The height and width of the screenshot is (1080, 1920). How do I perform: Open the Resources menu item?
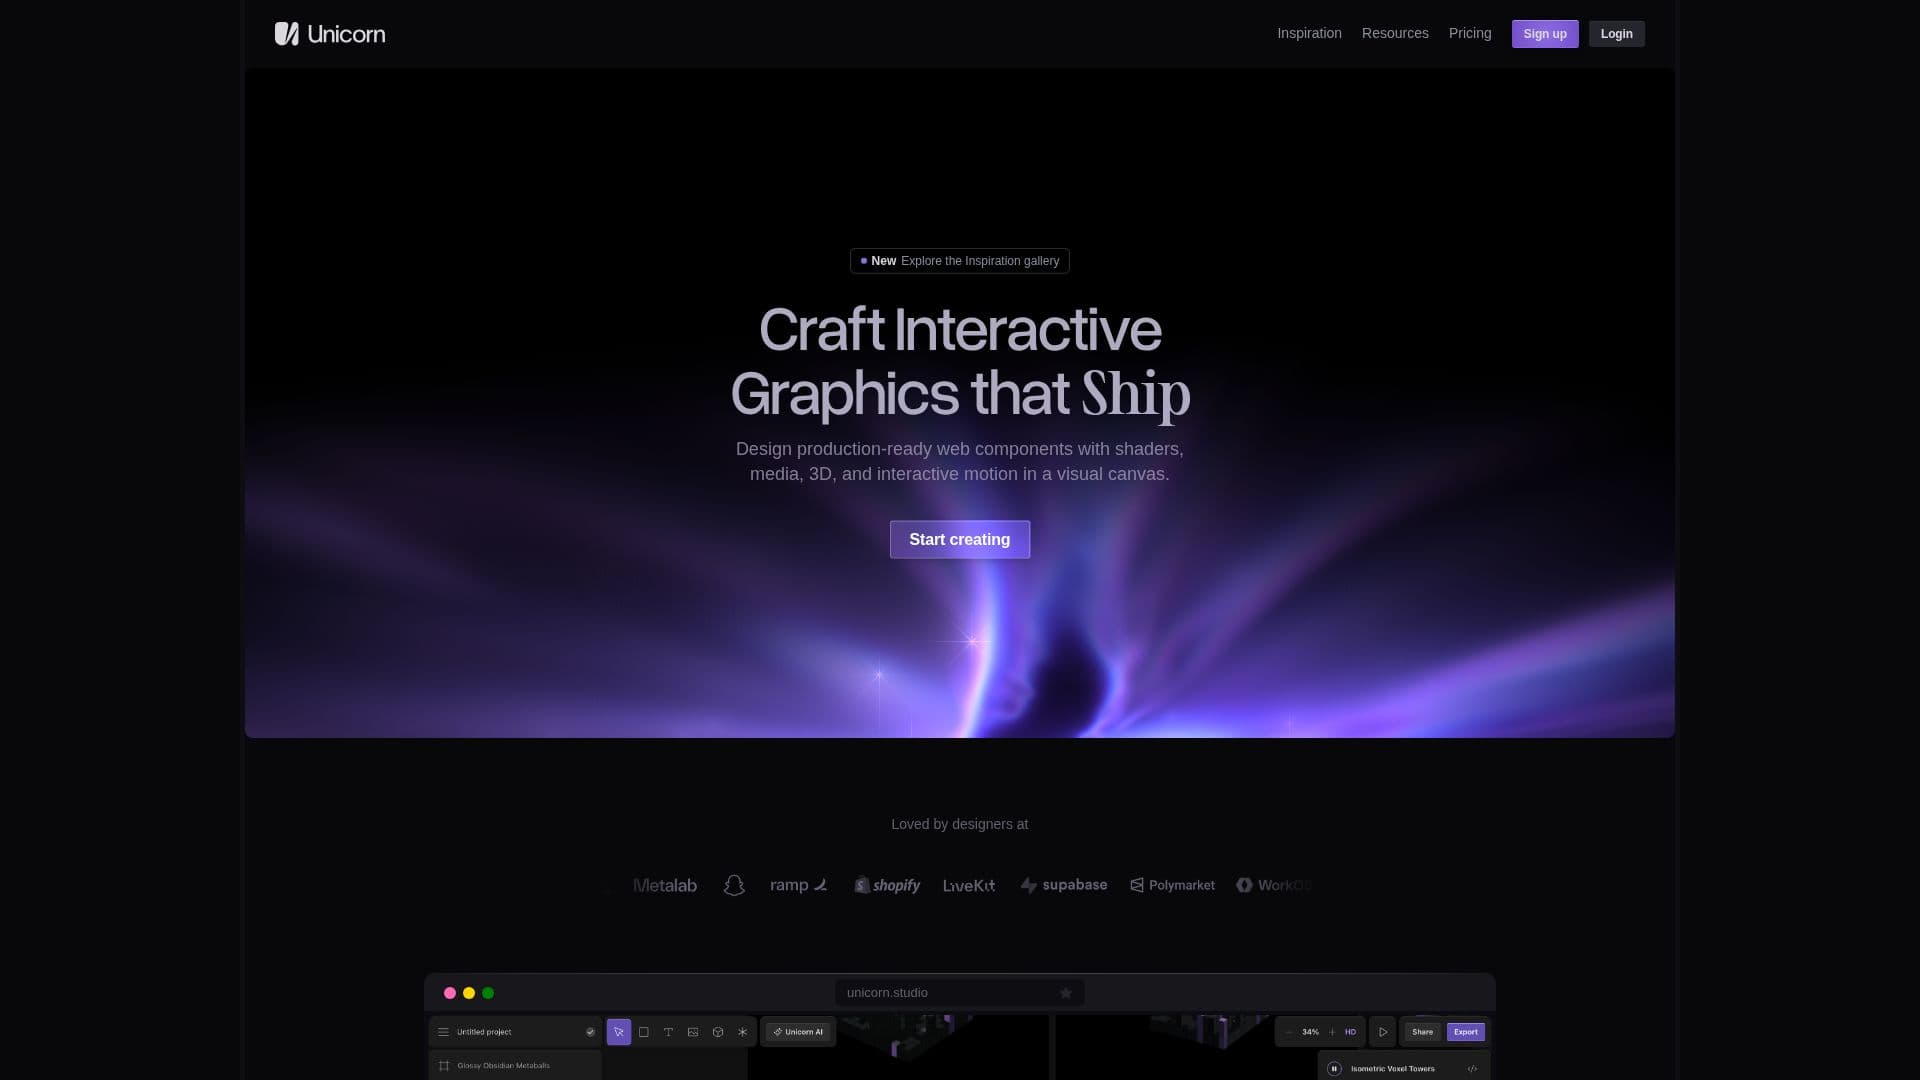tap(1395, 33)
